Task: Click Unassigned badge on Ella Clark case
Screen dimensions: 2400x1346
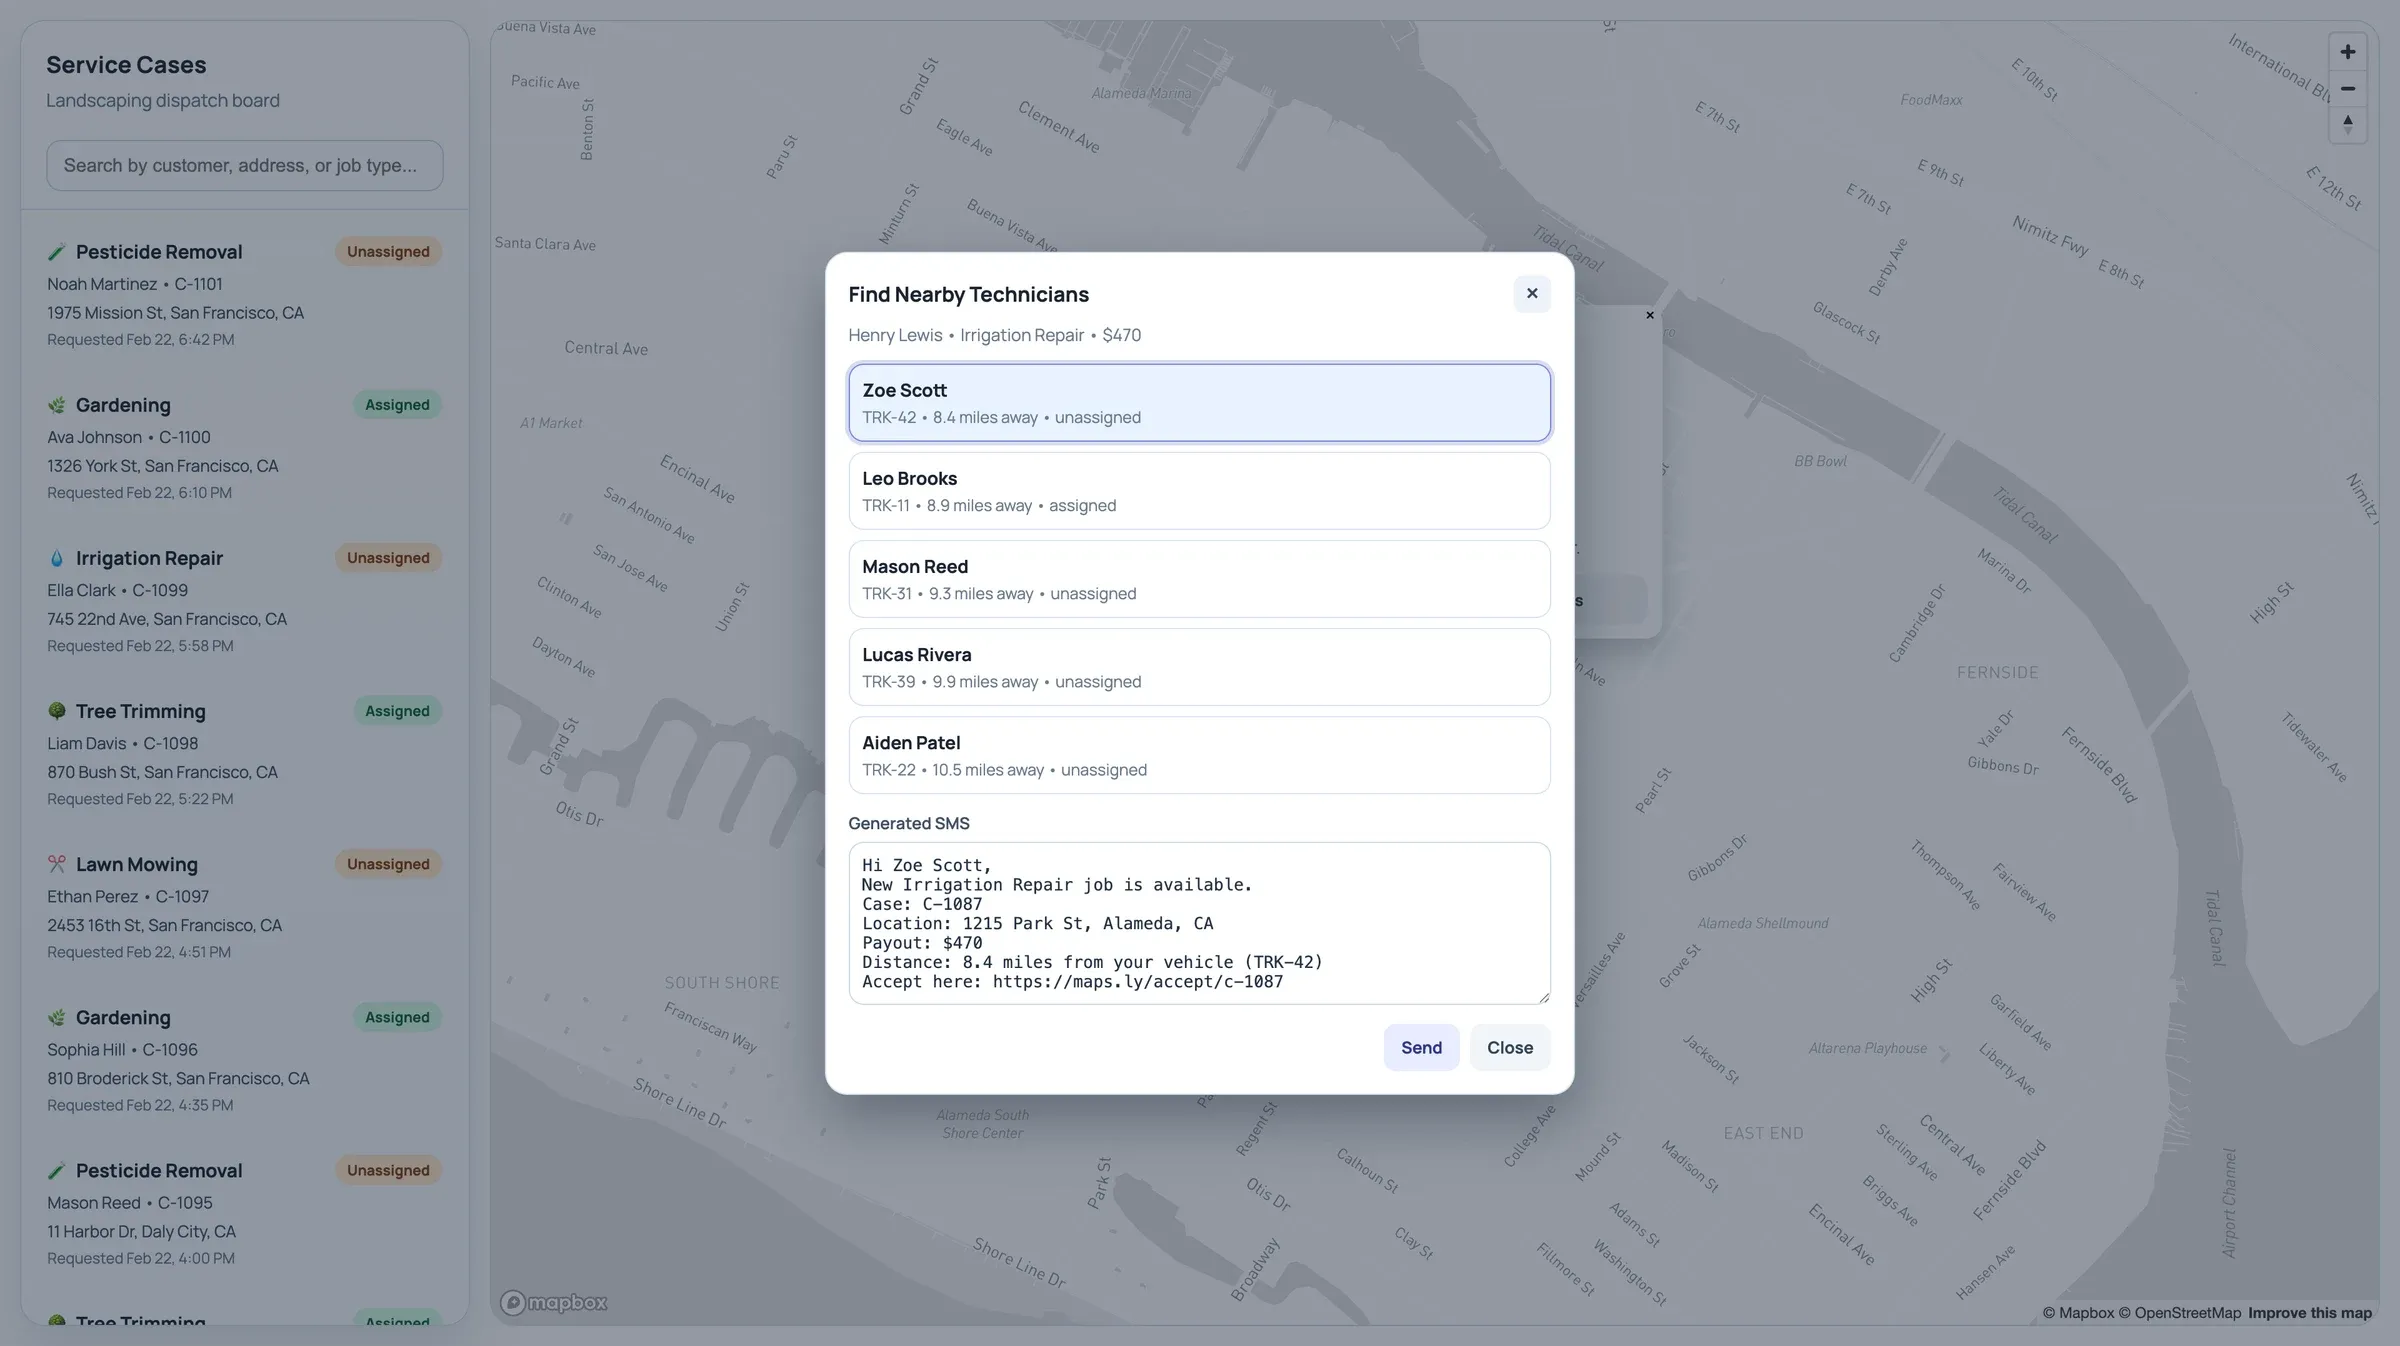Action: (x=388, y=558)
